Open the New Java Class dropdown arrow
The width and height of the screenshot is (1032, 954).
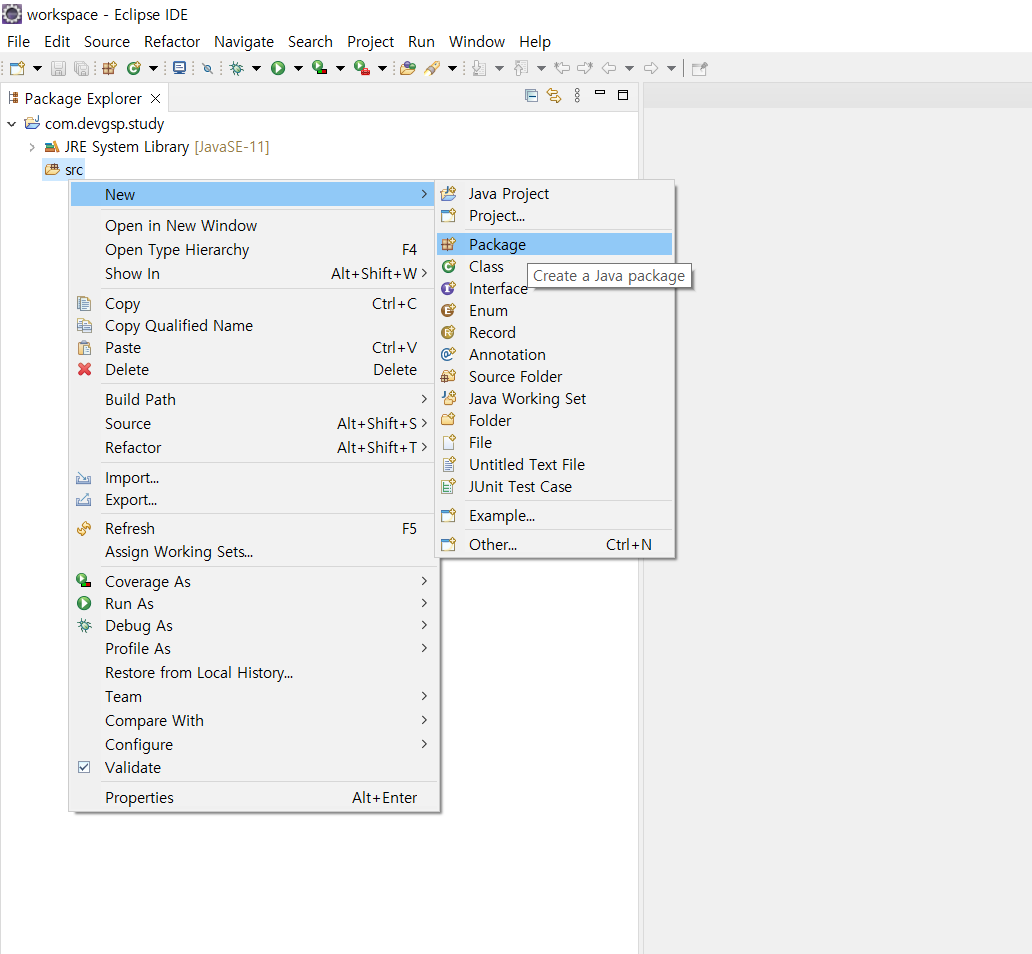(153, 68)
